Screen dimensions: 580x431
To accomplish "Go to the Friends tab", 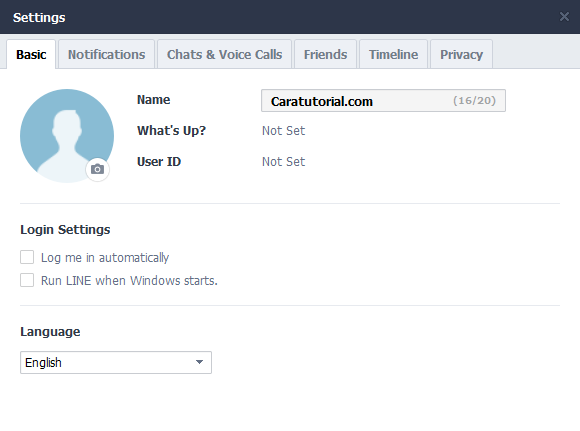I will [x=326, y=54].
